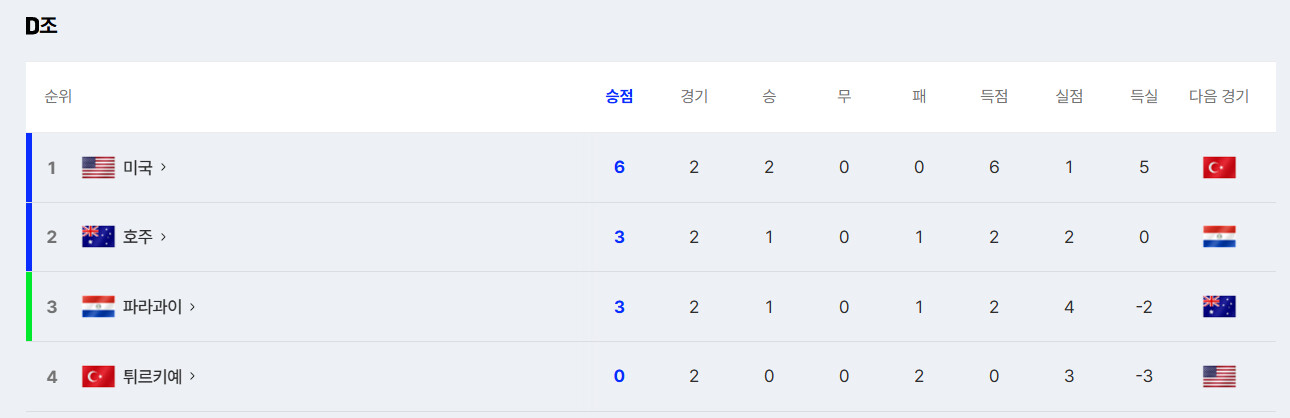Screen dimensions: 1290x418
Task: Expand the chevron next to 파라과이
Action: (192, 307)
